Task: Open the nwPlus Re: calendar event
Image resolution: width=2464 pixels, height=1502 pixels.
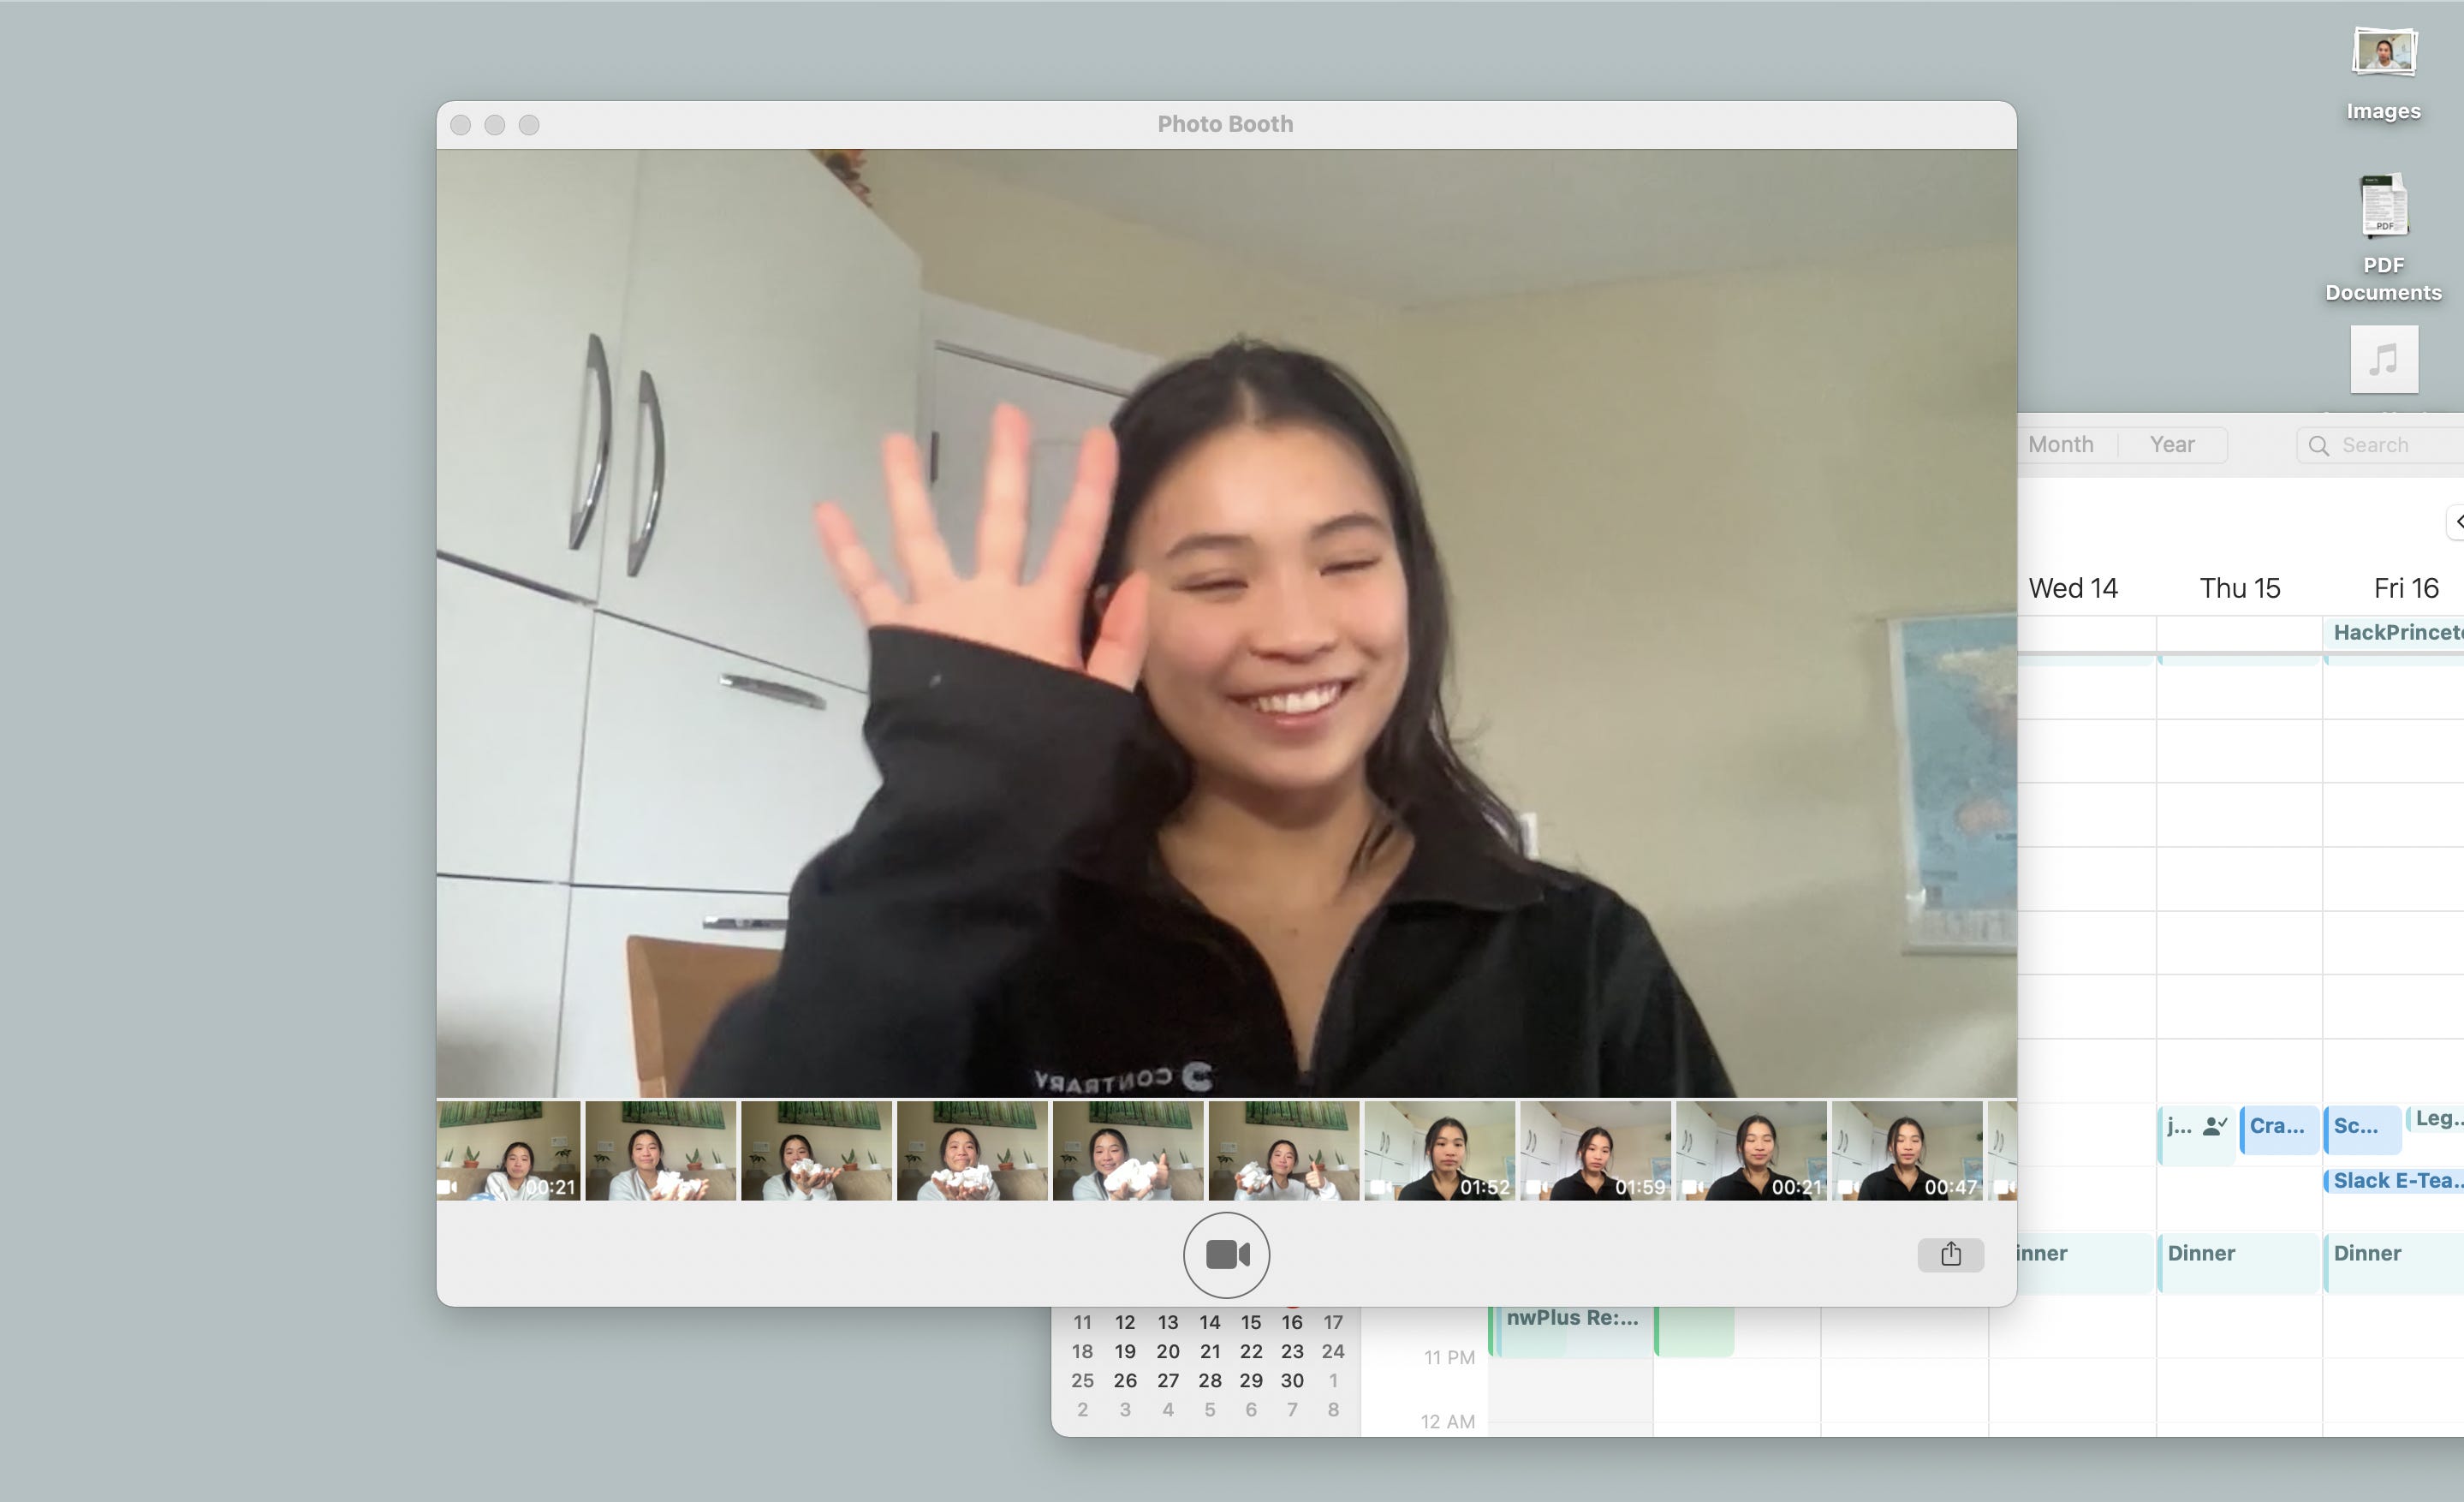Action: click(x=1570, y=1320)
